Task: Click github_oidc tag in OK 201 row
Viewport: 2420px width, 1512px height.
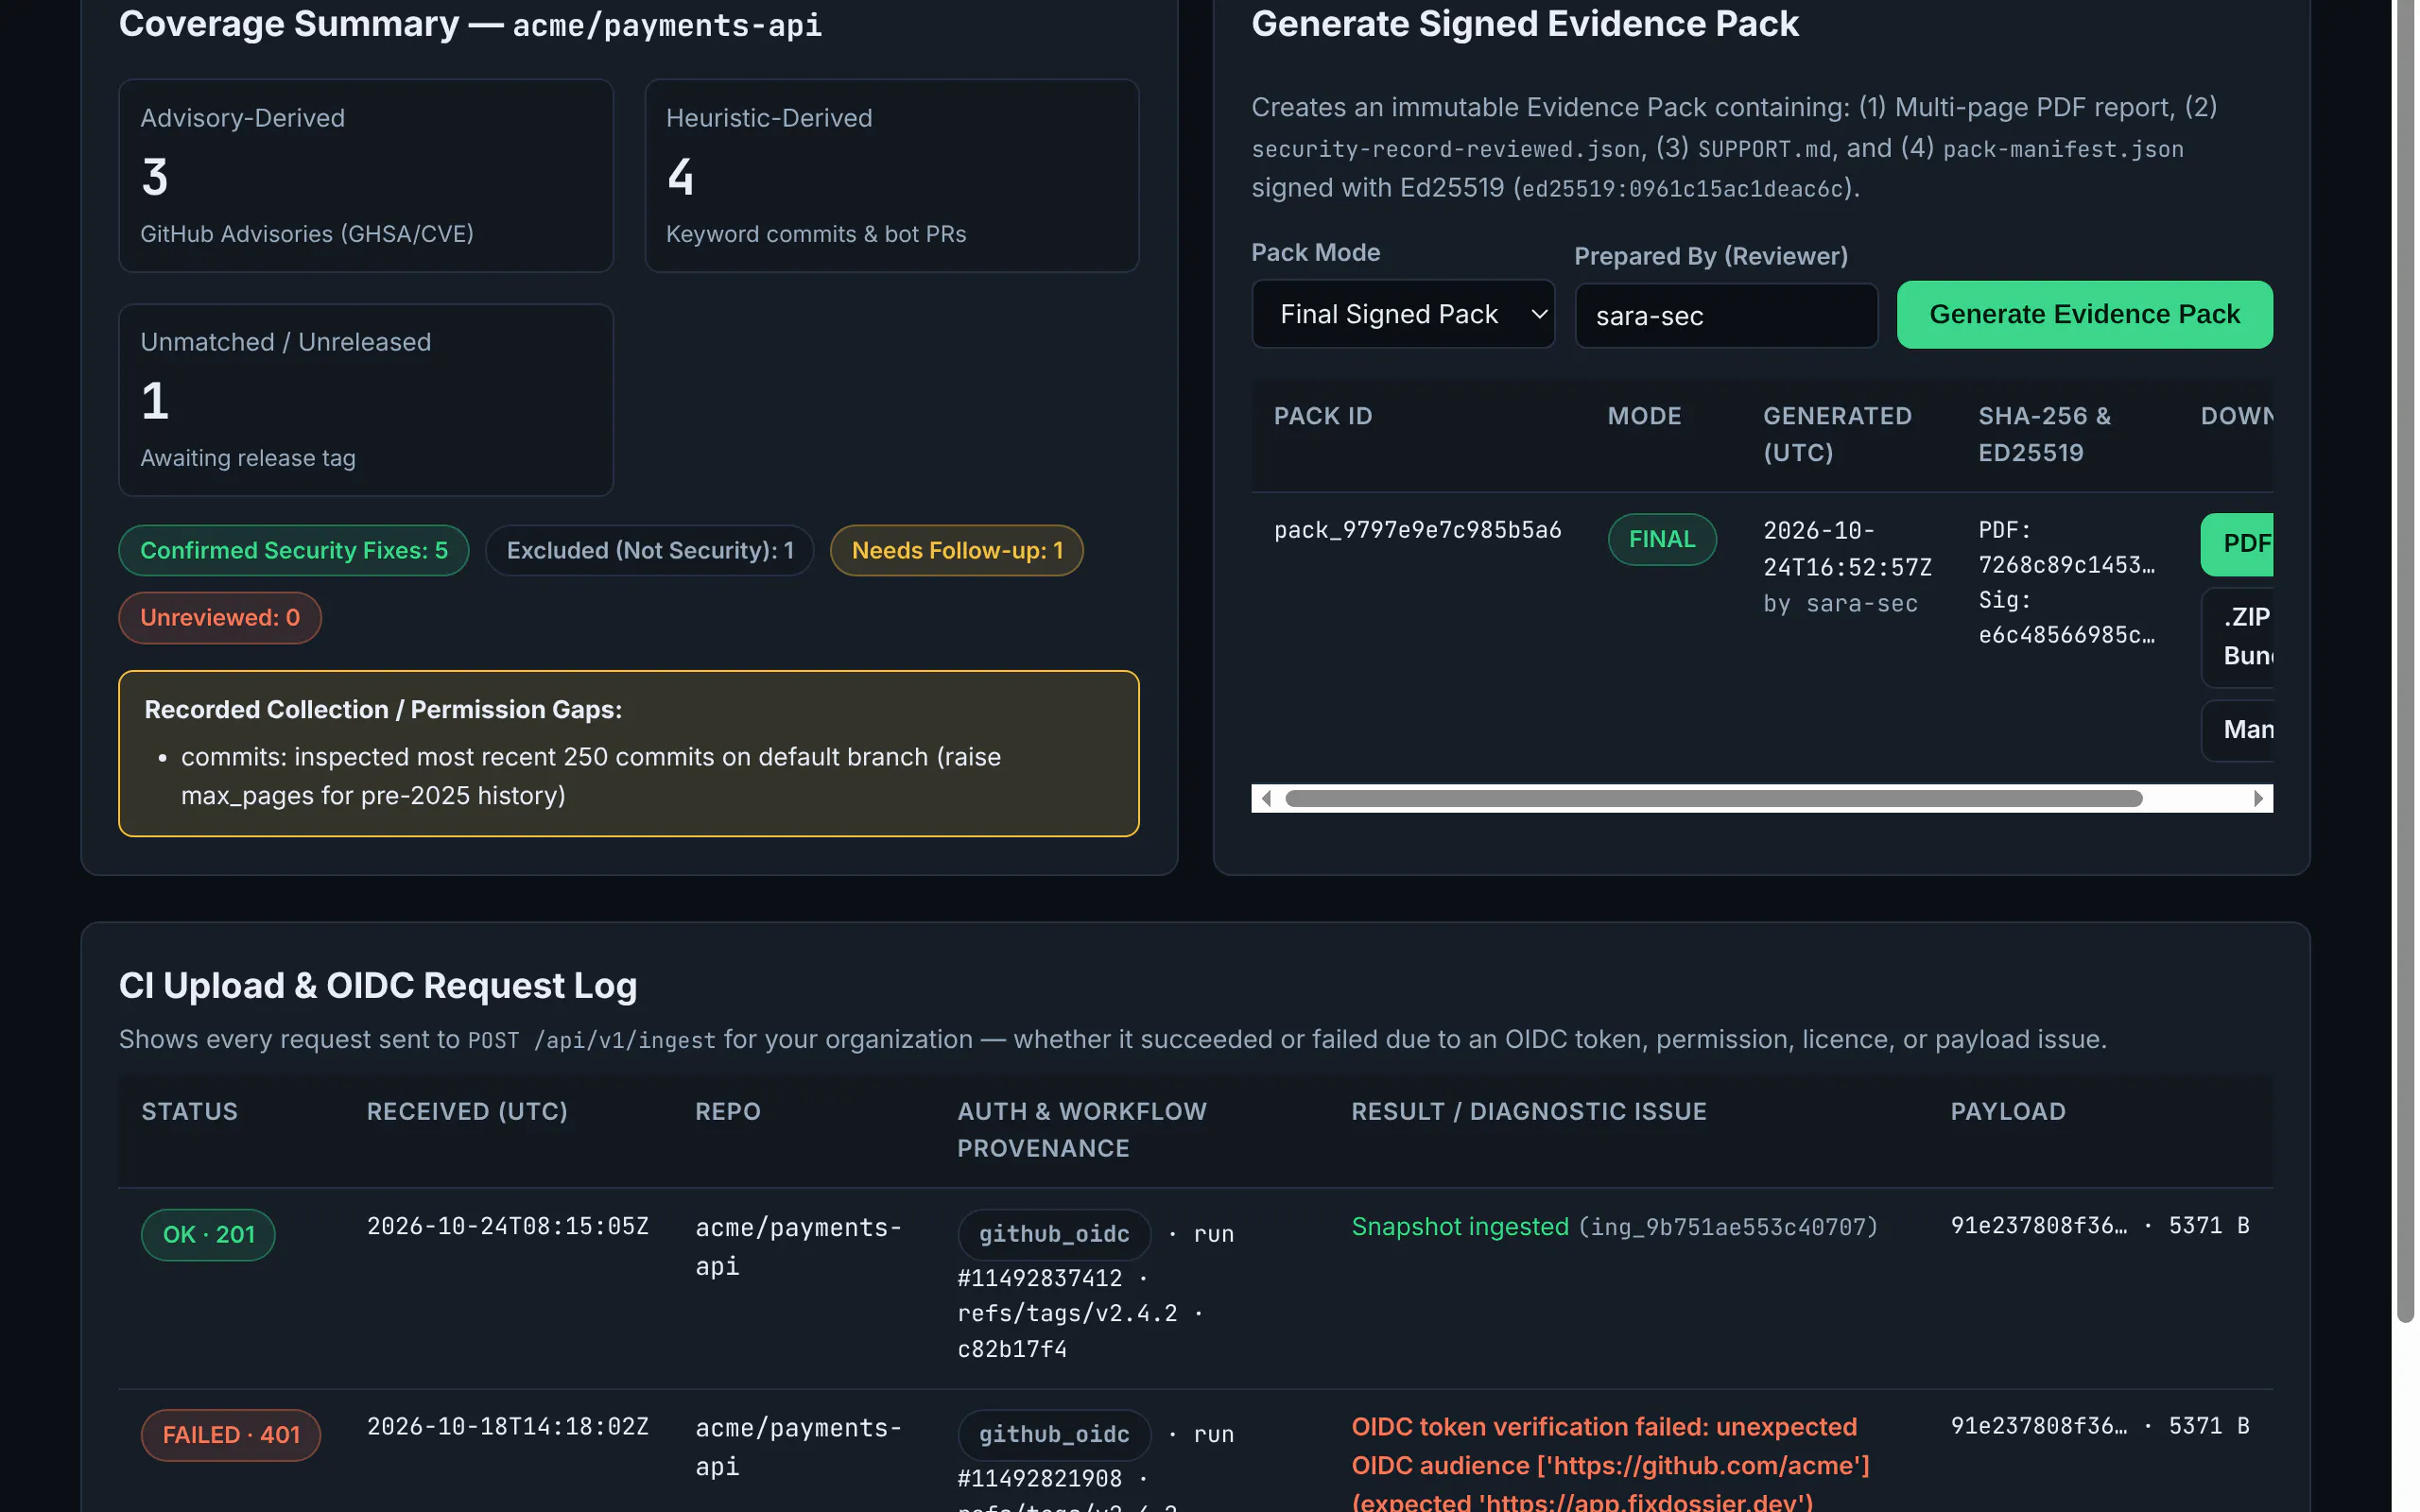Action: (1054, 1234)
